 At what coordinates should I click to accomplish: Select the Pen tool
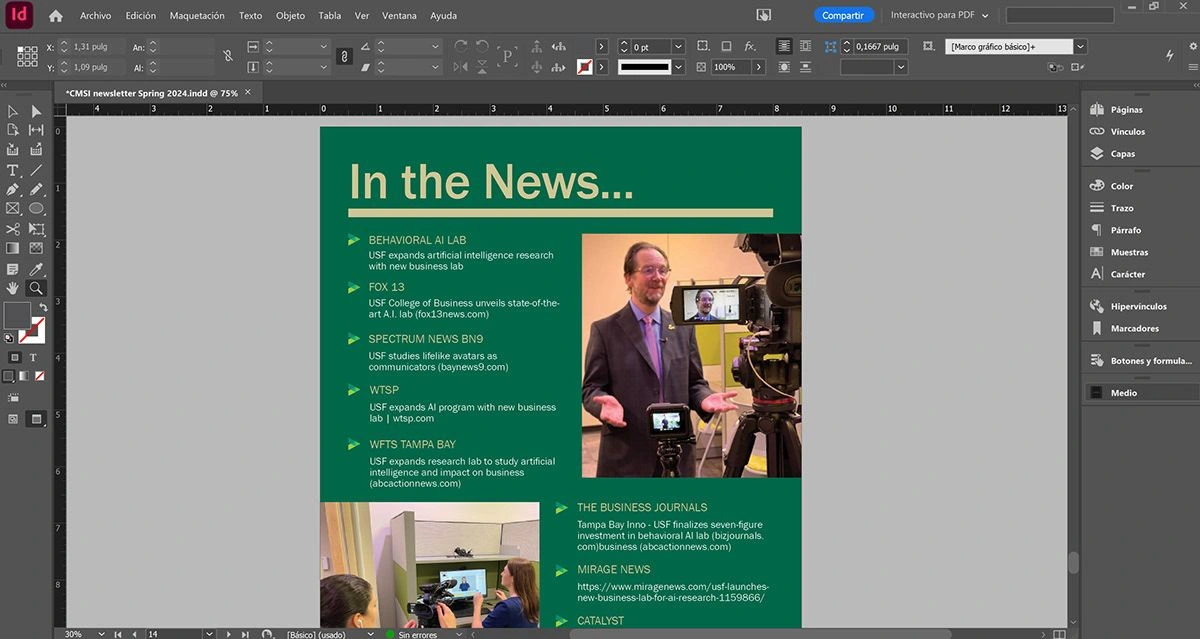(13, 189)
